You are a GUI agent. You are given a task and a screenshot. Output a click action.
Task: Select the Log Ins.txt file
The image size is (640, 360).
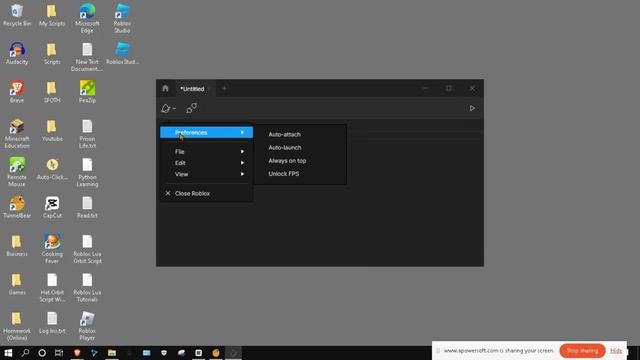pyautogui.click(x=52, y=322)
